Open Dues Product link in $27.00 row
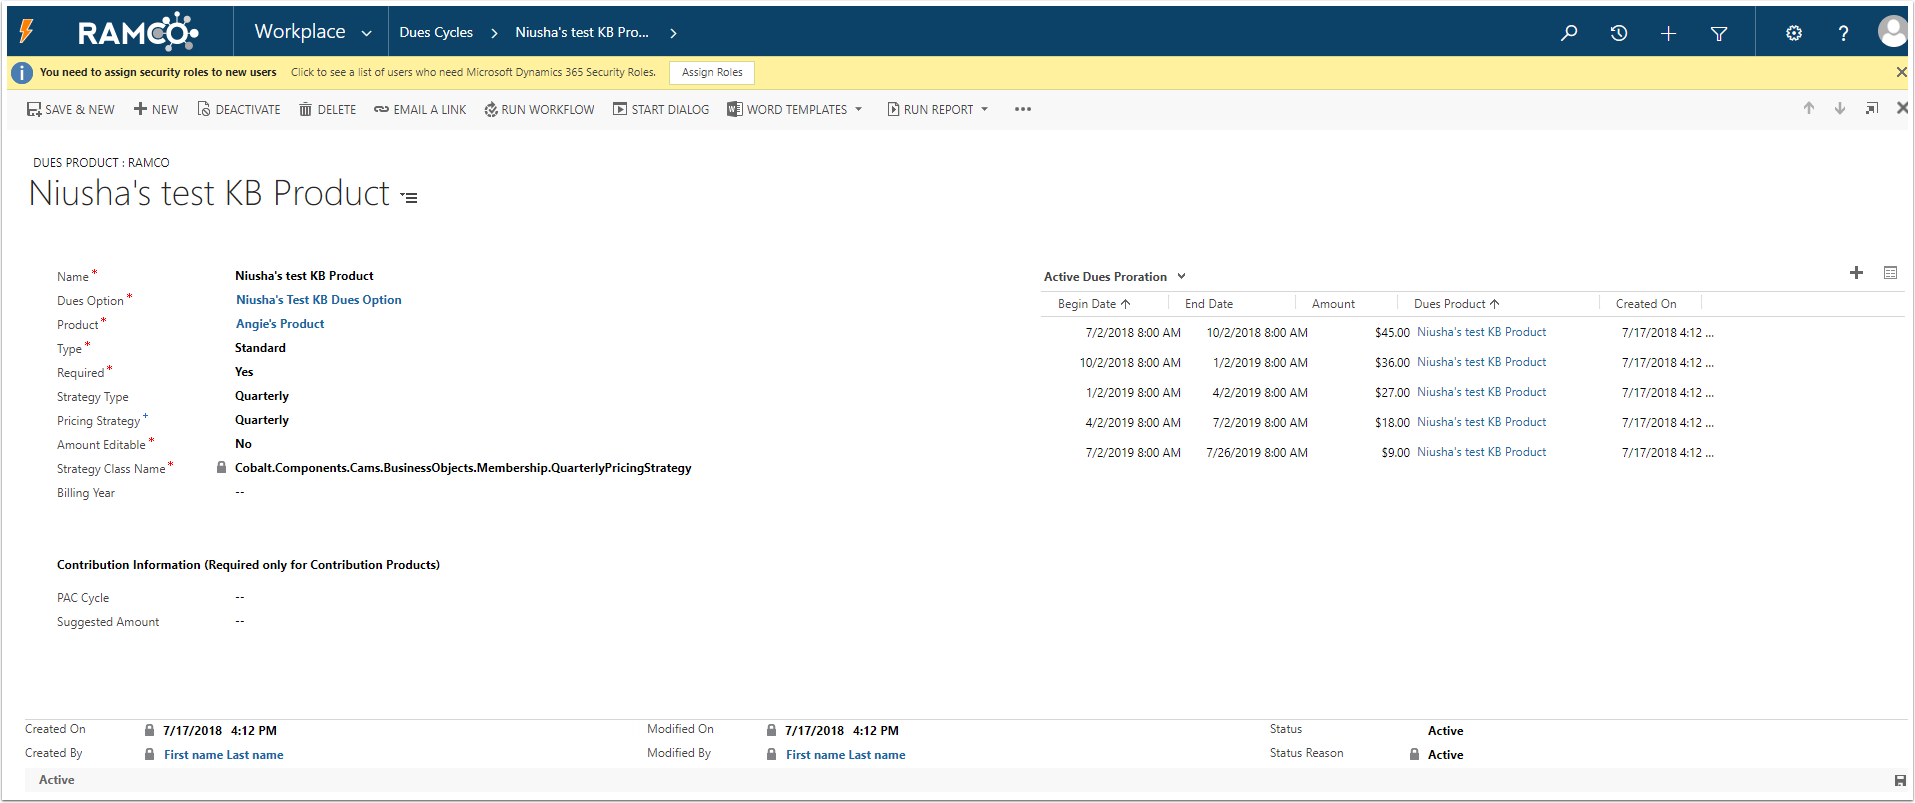The height and width of the screenshot is (803, 1915). point(1481,392)
